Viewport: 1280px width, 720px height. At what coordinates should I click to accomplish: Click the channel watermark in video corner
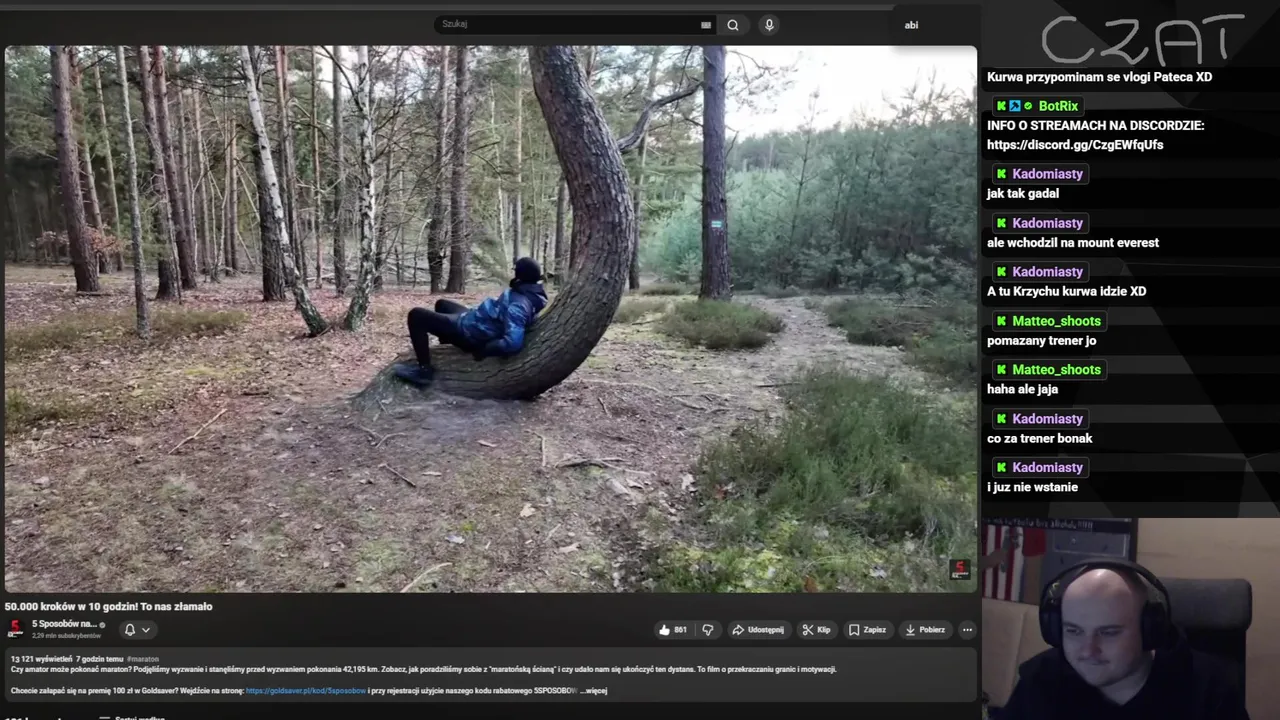959,569
